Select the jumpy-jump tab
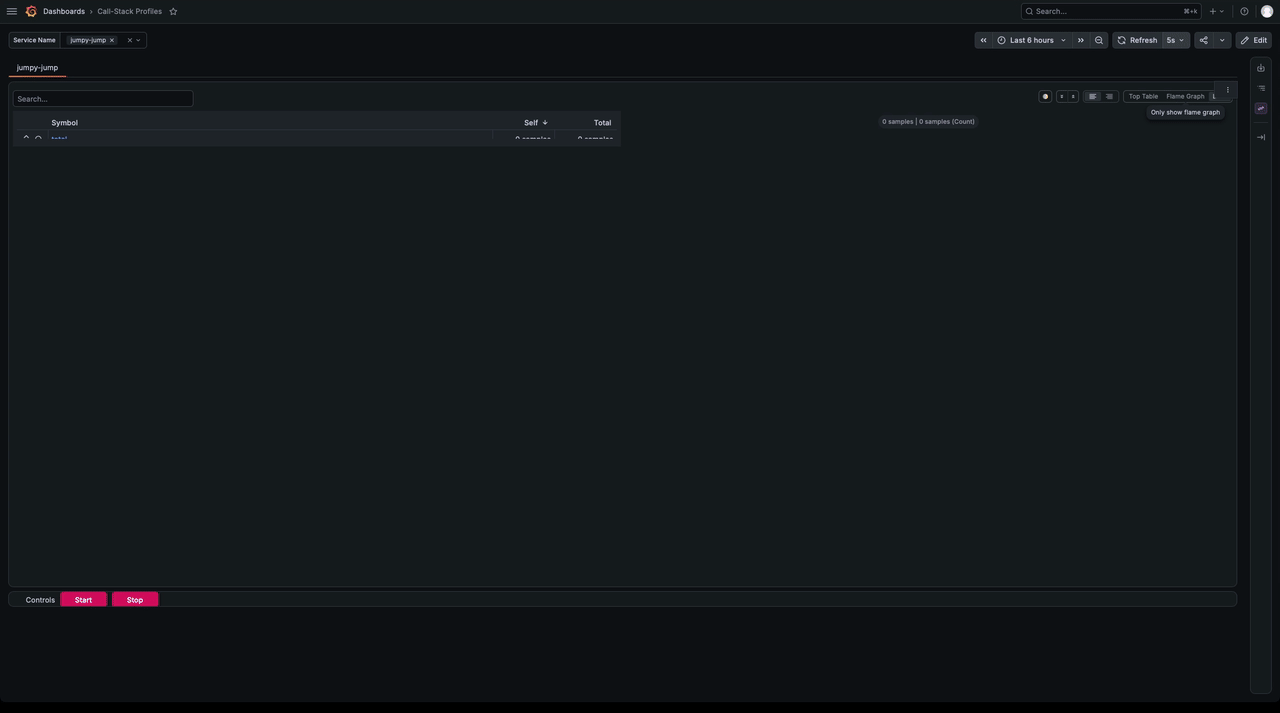This screenshot has height=713, width=1280. (x=37, y=67)
